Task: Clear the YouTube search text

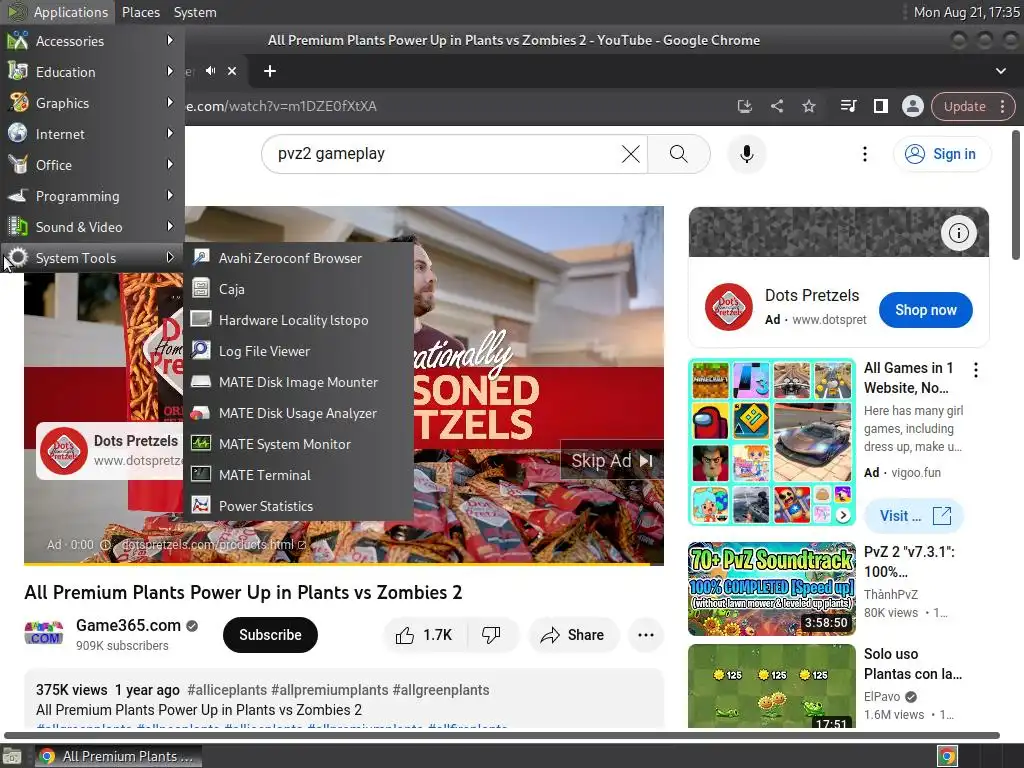Action: 630,154
